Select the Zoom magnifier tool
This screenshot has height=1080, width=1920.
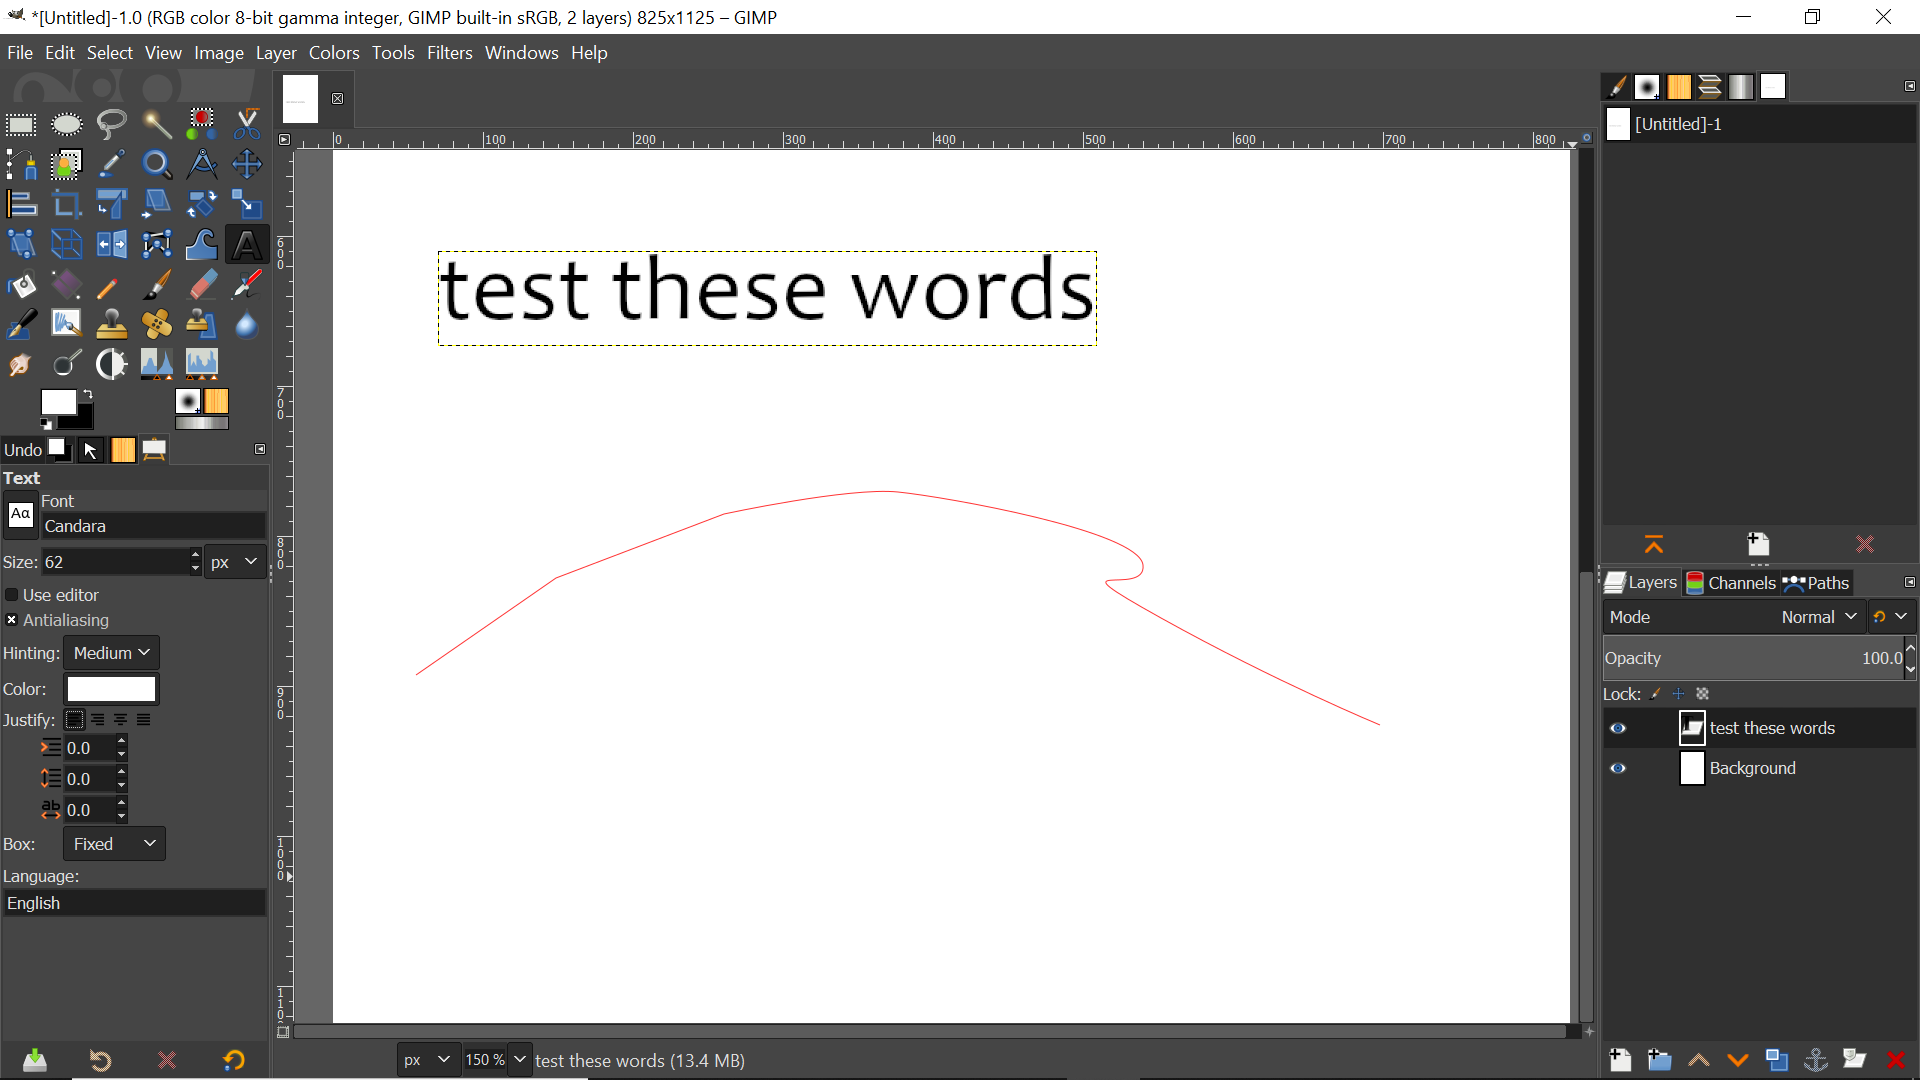pos(156,164)
